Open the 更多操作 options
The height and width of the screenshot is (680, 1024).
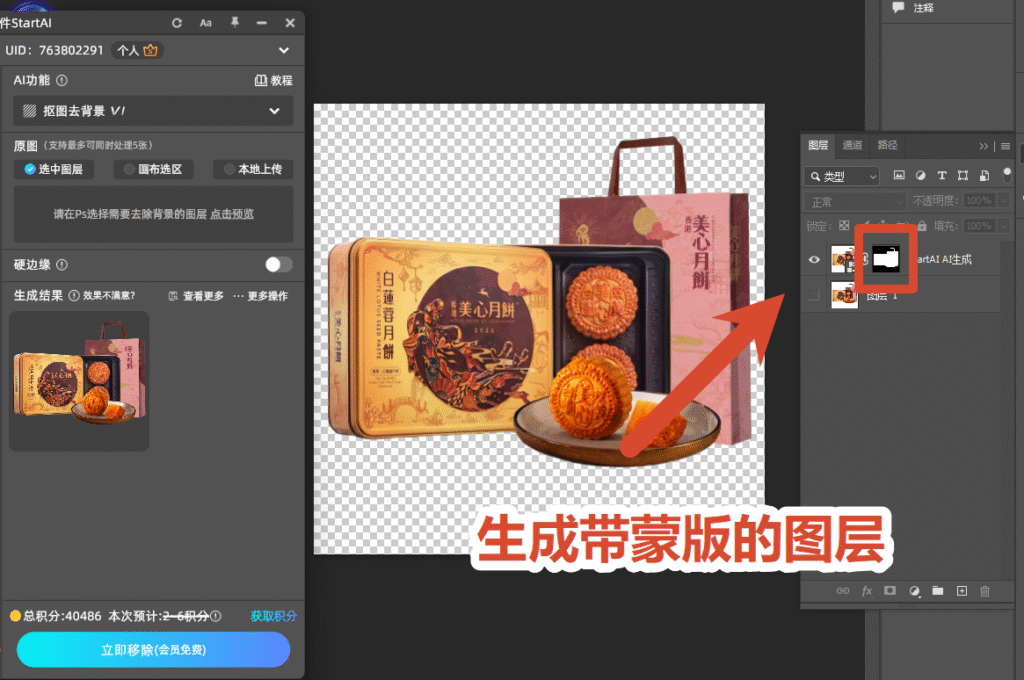260,296
